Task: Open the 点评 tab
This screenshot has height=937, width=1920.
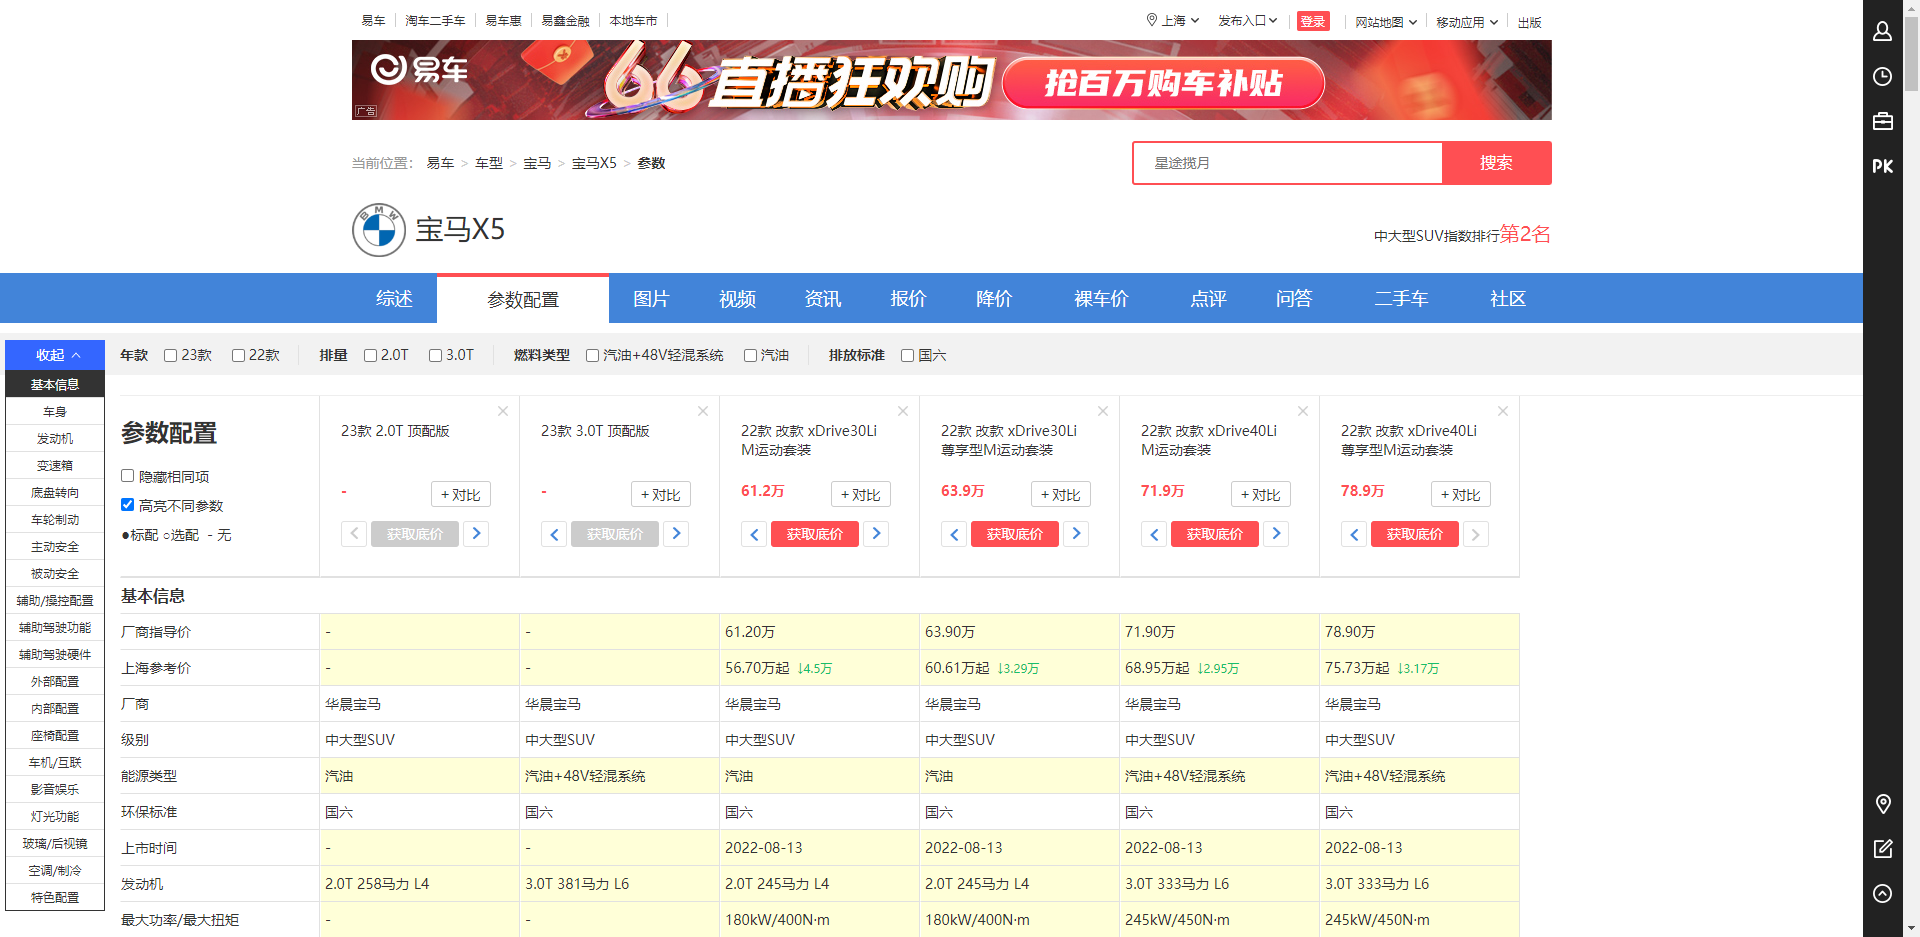Action: [1208, 299]
